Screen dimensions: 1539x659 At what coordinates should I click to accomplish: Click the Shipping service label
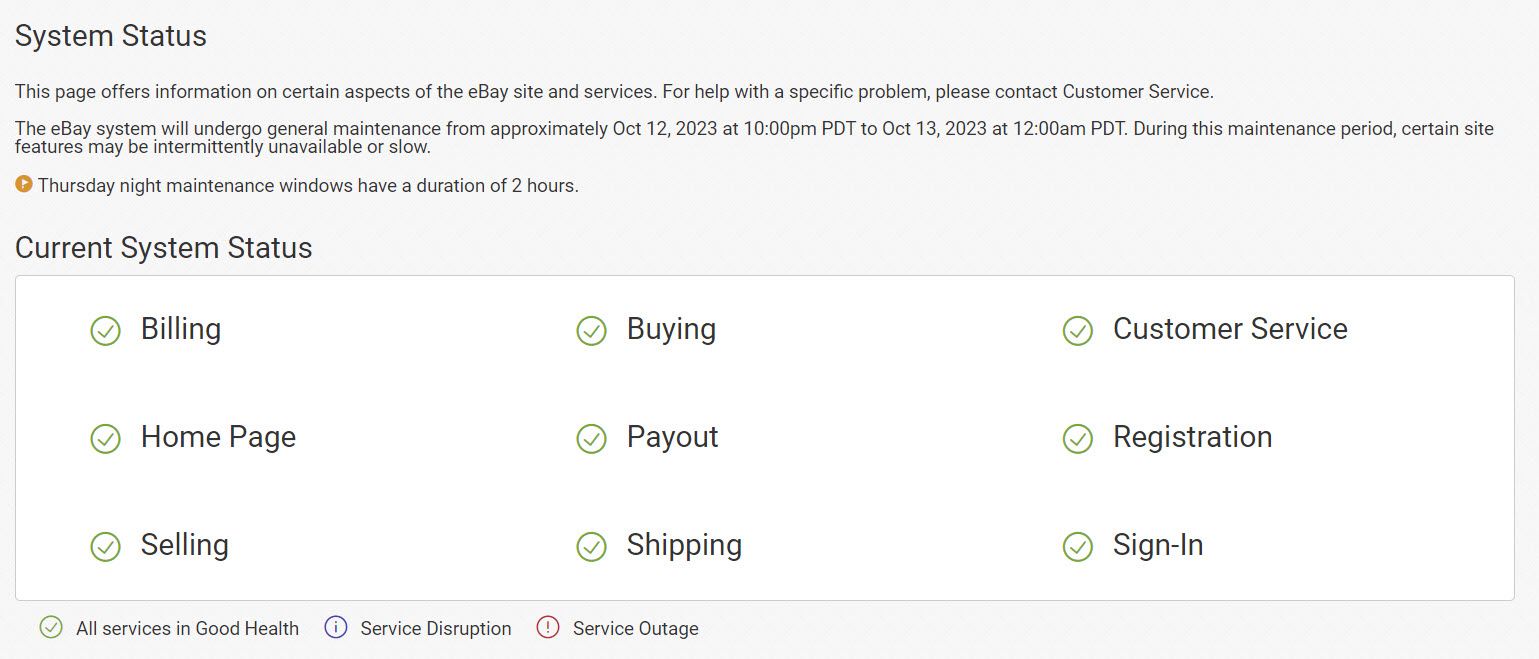[x=684, y=545]
